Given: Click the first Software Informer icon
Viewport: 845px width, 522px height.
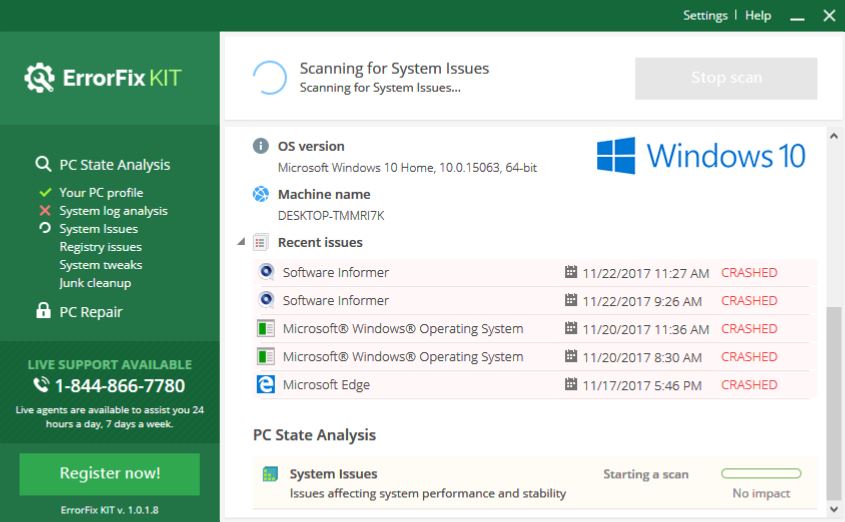Looking at the screenshot, I should pos(266,272).
